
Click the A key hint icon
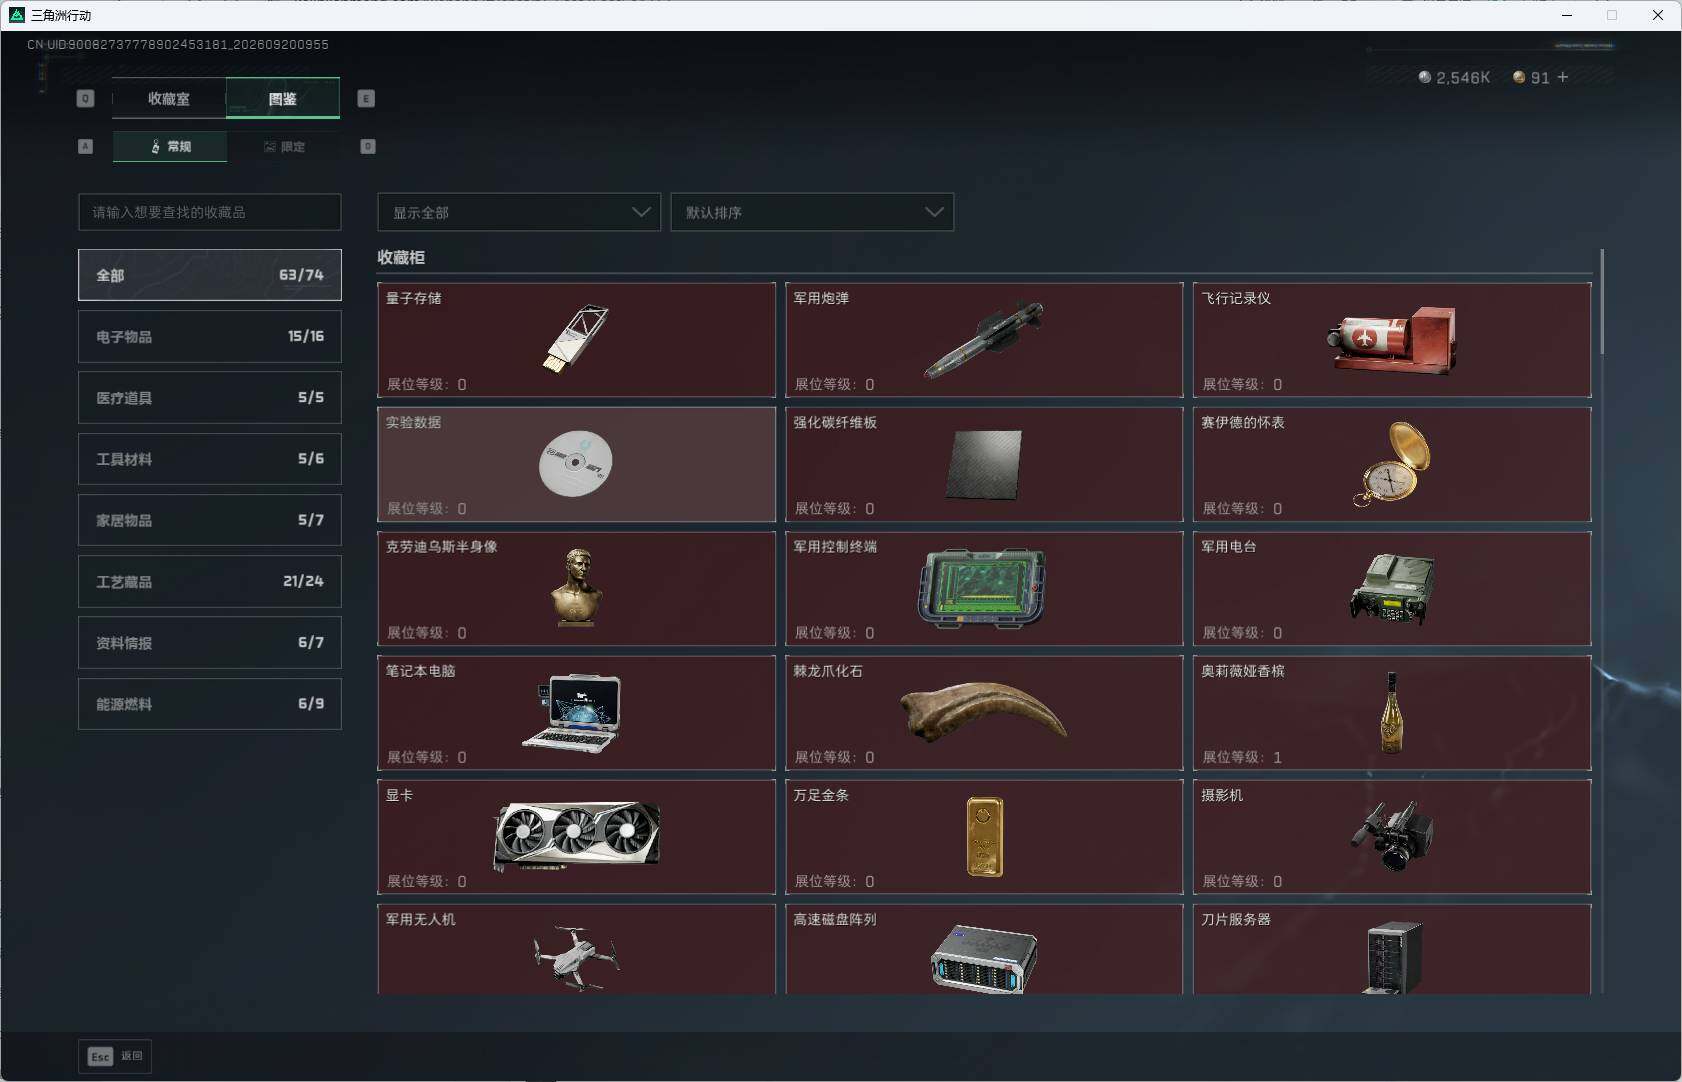click(x=85, y=146)
